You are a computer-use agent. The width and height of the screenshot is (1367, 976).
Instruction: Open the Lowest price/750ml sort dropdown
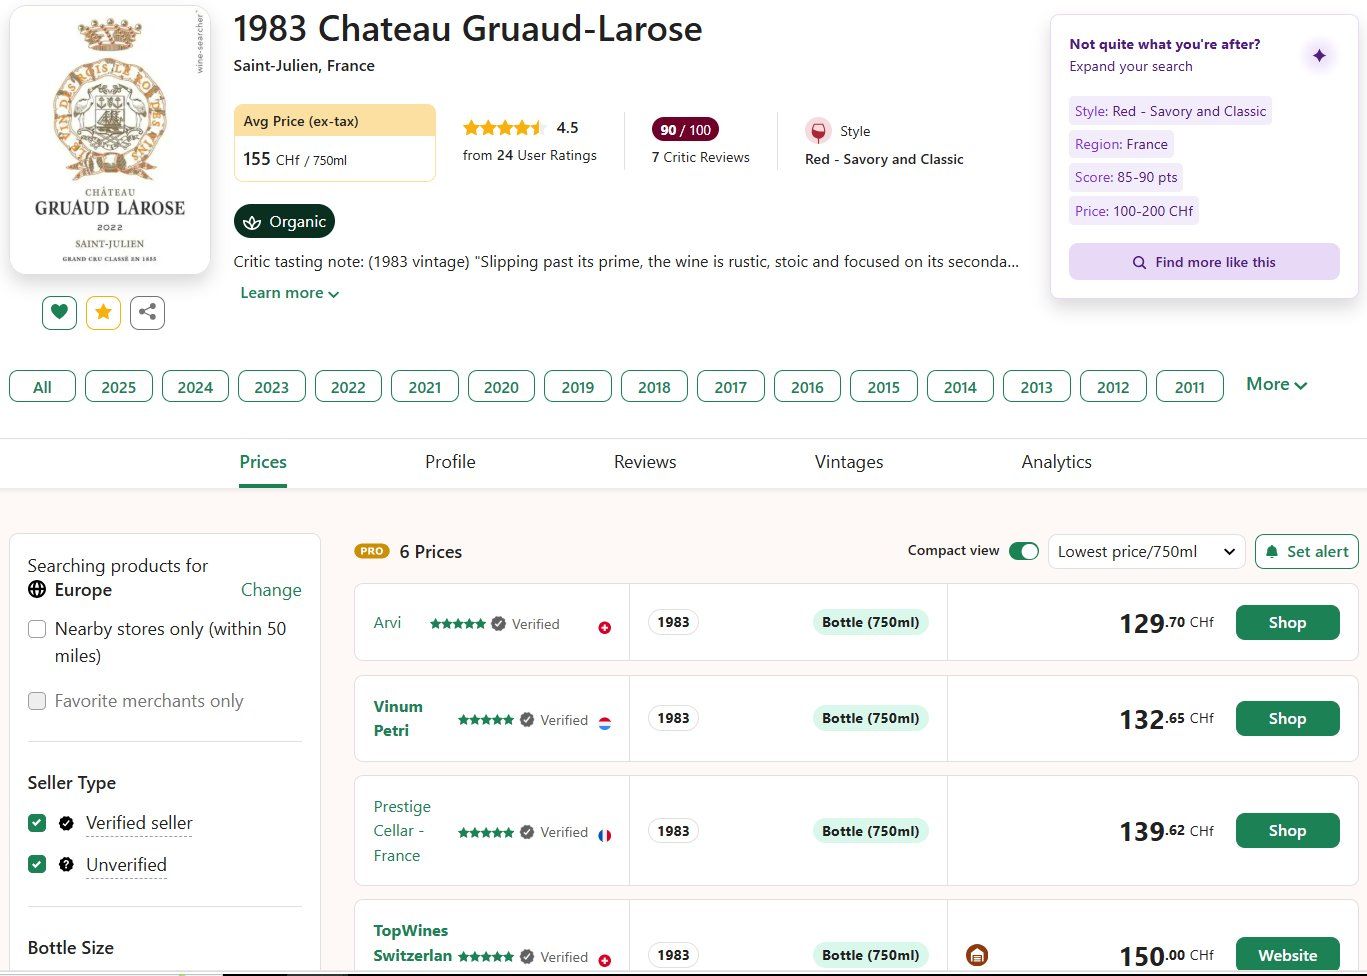[x=1146, y=551]
